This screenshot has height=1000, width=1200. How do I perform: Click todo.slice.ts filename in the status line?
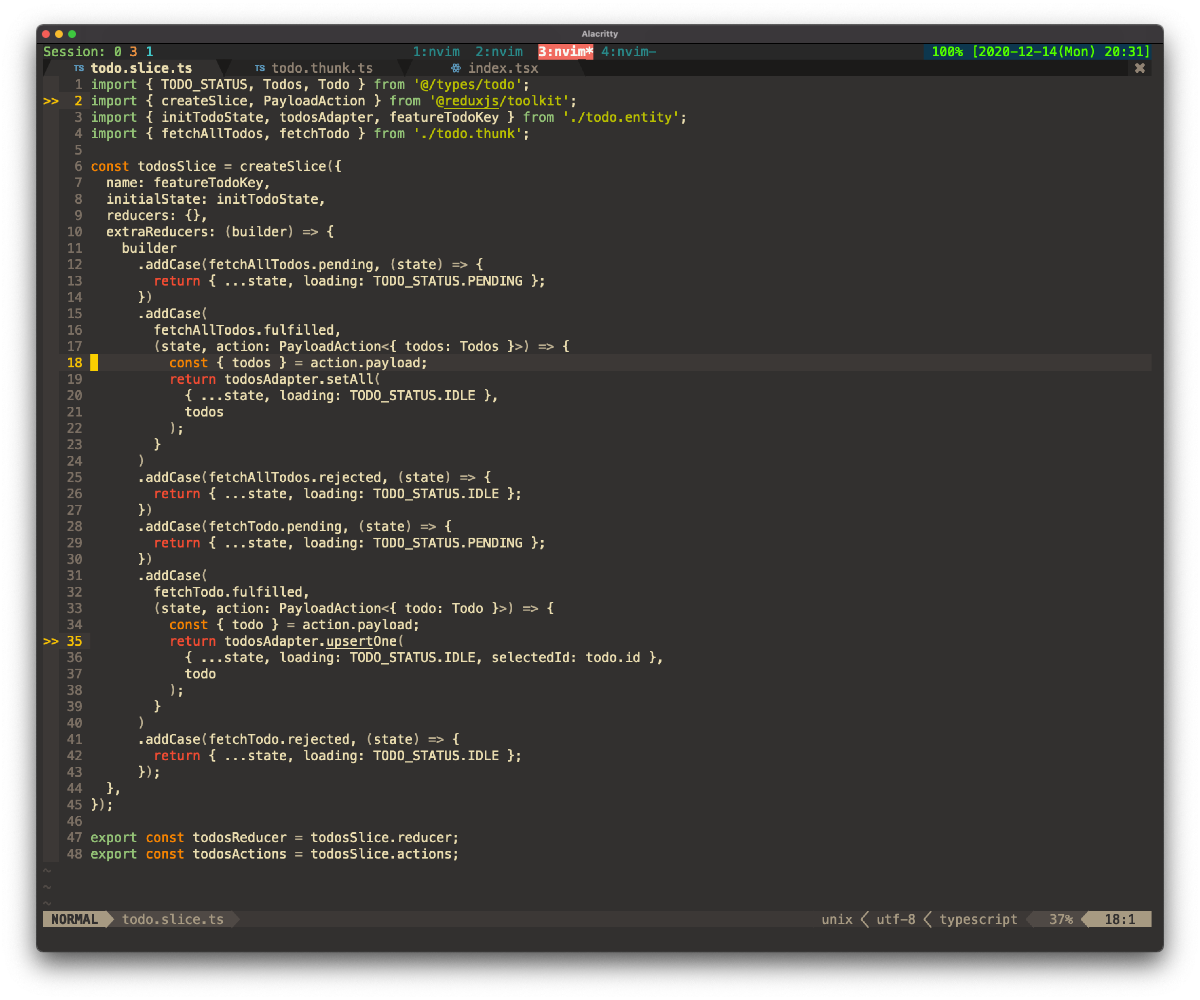[x=173, y=919]
